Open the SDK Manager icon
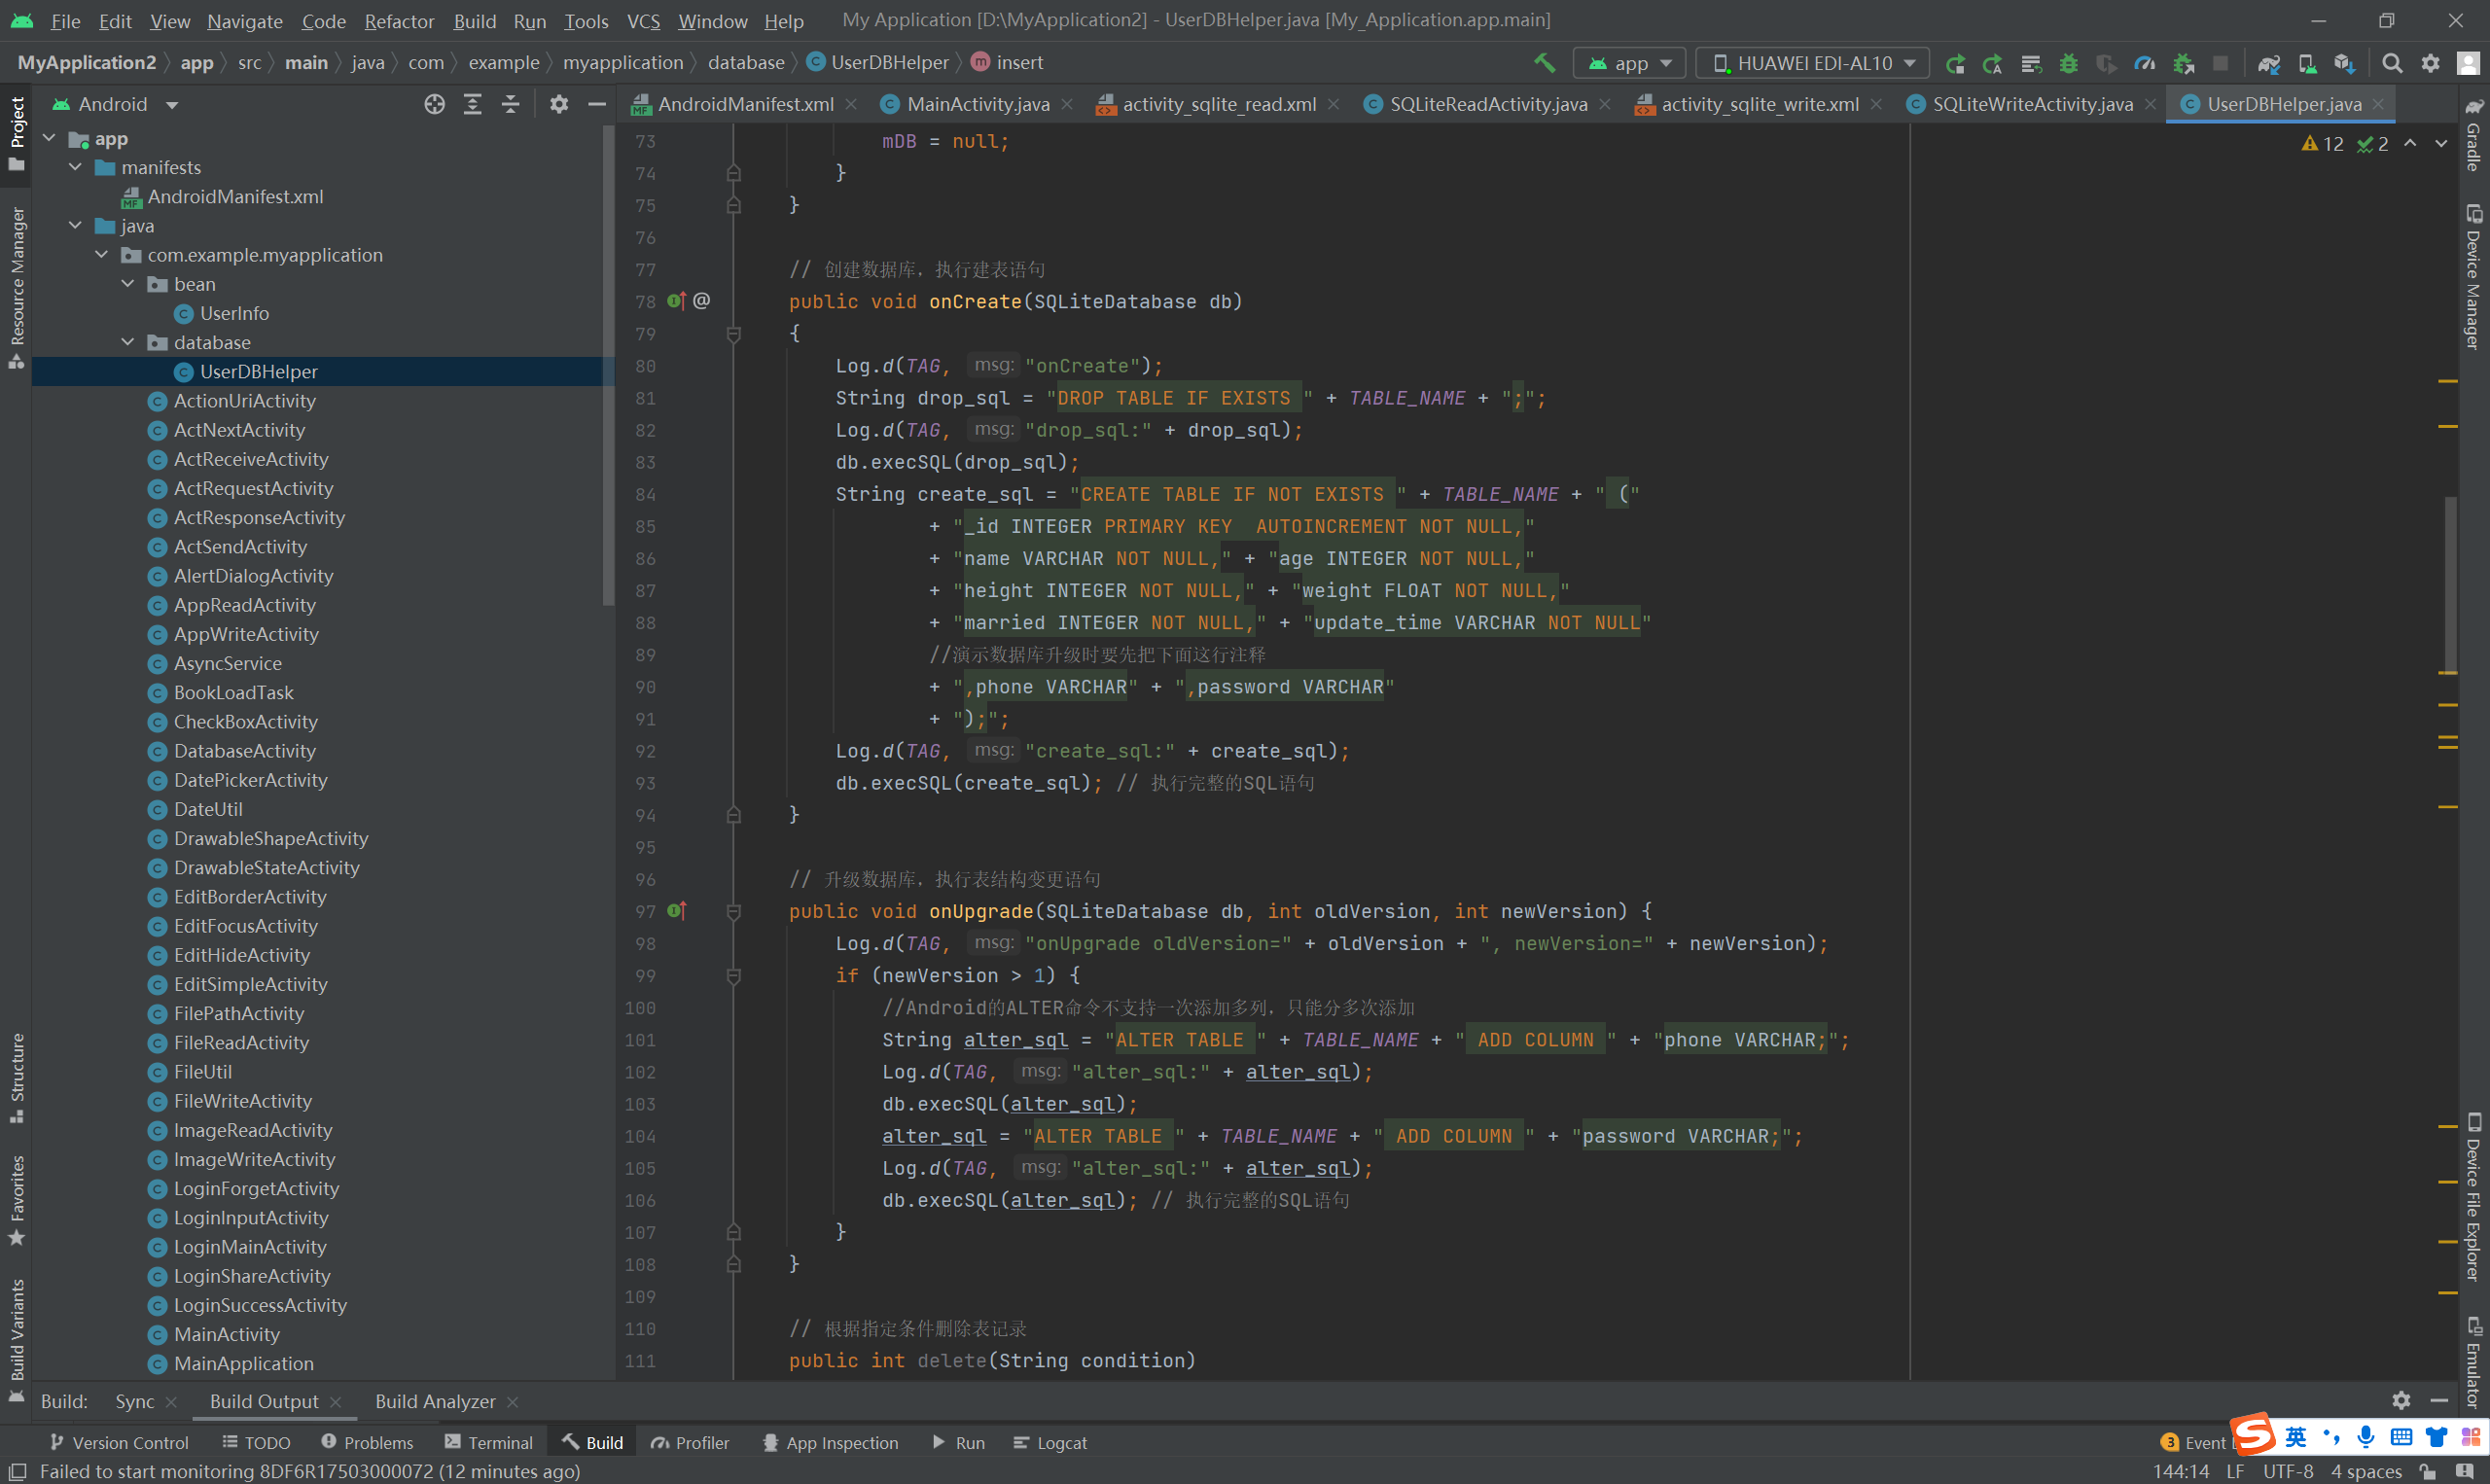2490x1484 pixels. [x=2344, y=63]
